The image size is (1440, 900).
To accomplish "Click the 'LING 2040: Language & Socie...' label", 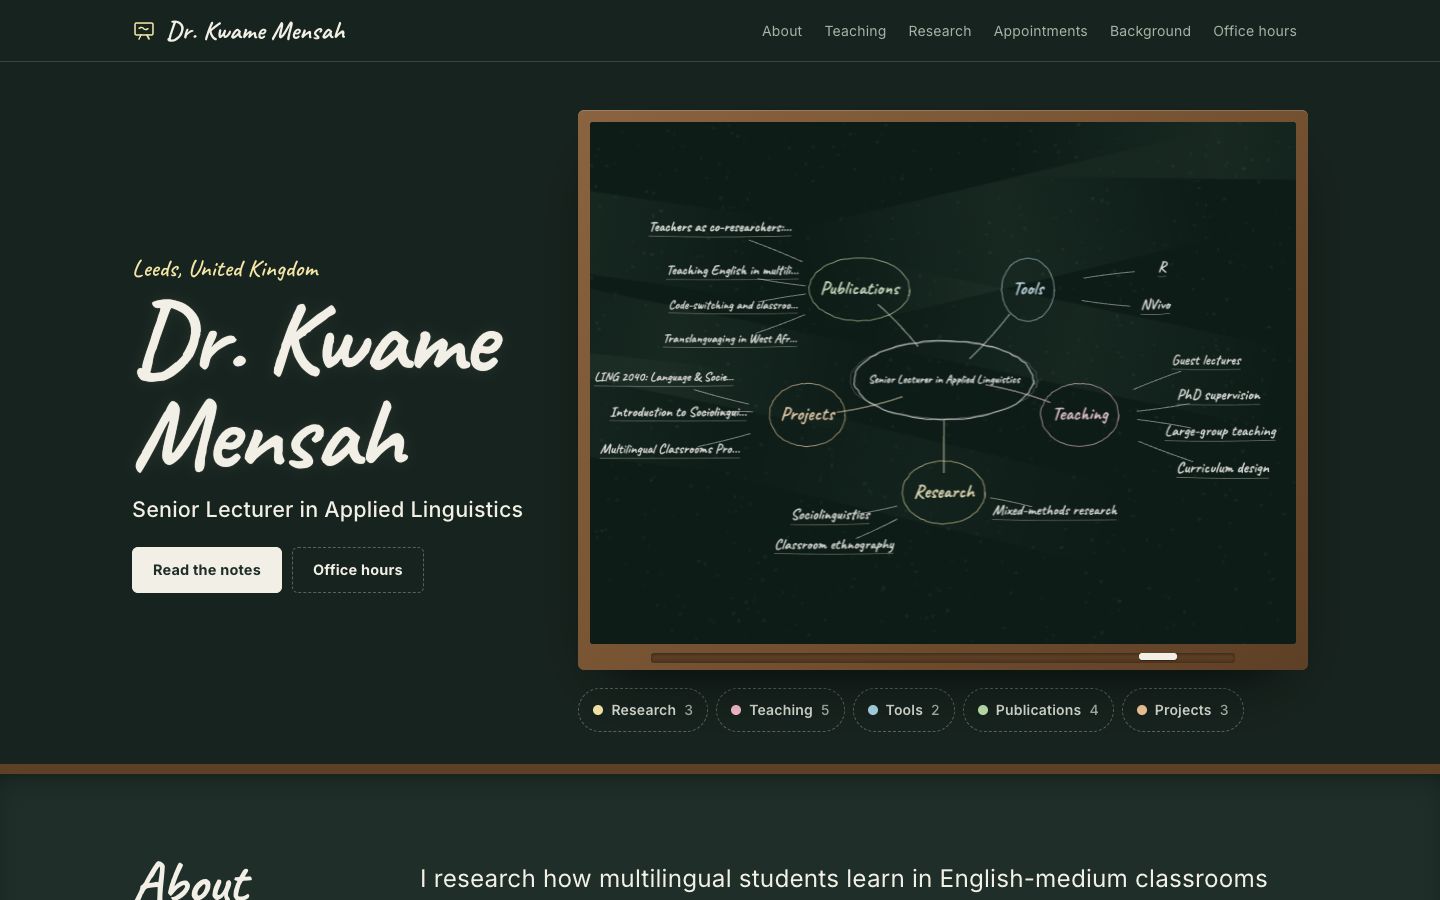I will tap(664, 377).
